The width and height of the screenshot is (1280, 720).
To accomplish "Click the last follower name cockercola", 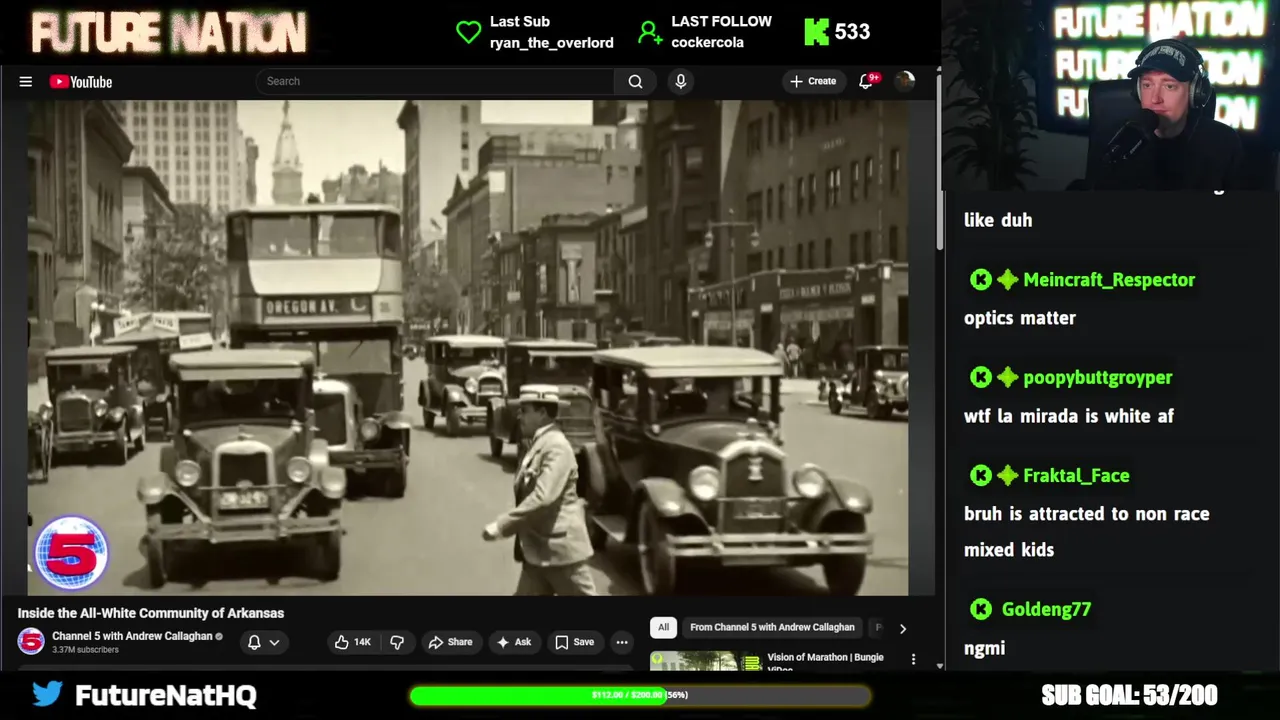I will tap(707, 42).
